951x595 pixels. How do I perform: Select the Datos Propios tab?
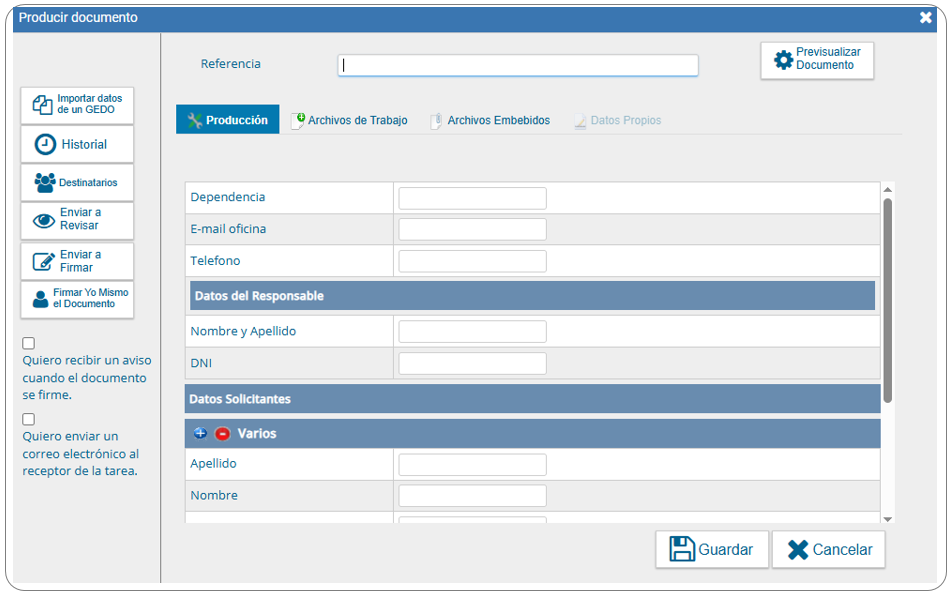(x=617, y=120)
